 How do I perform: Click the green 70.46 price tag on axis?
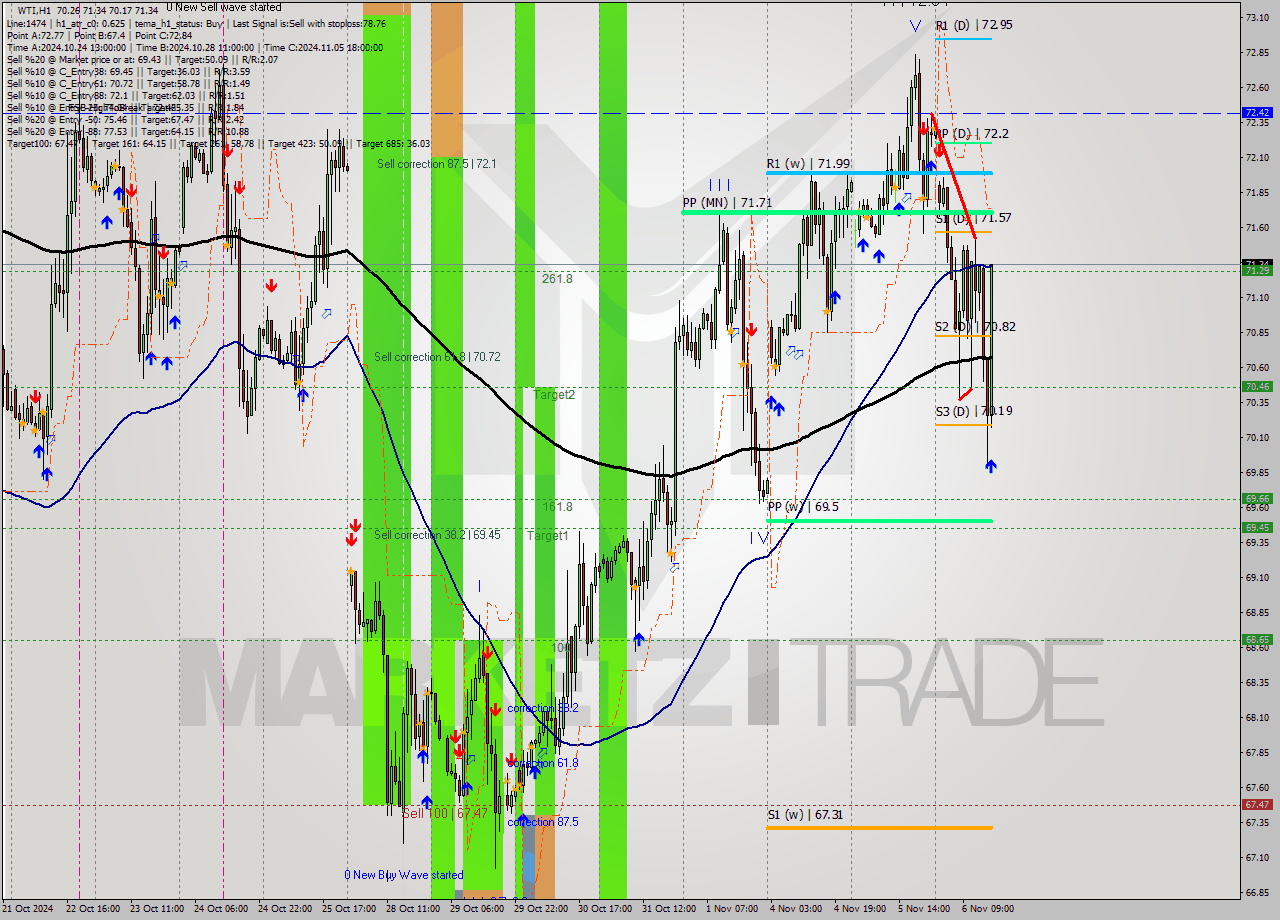pyautogui.click(x=1258, y=387)
